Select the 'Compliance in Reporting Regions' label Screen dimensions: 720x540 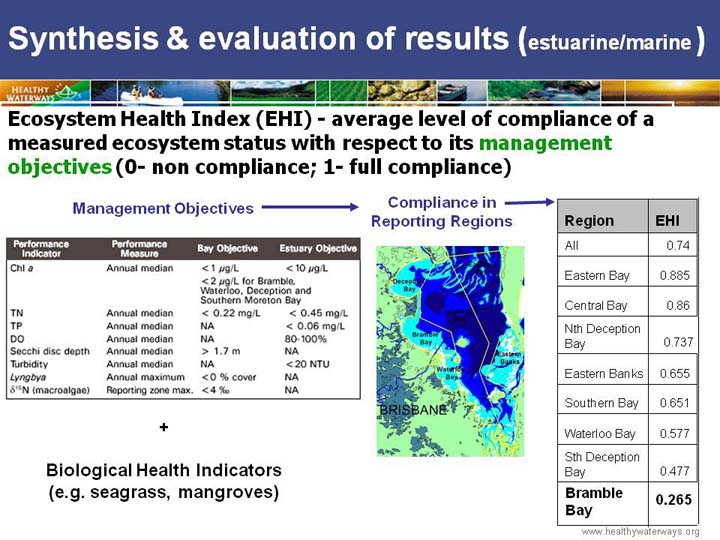pyautogui.click(x=442, y=212)
